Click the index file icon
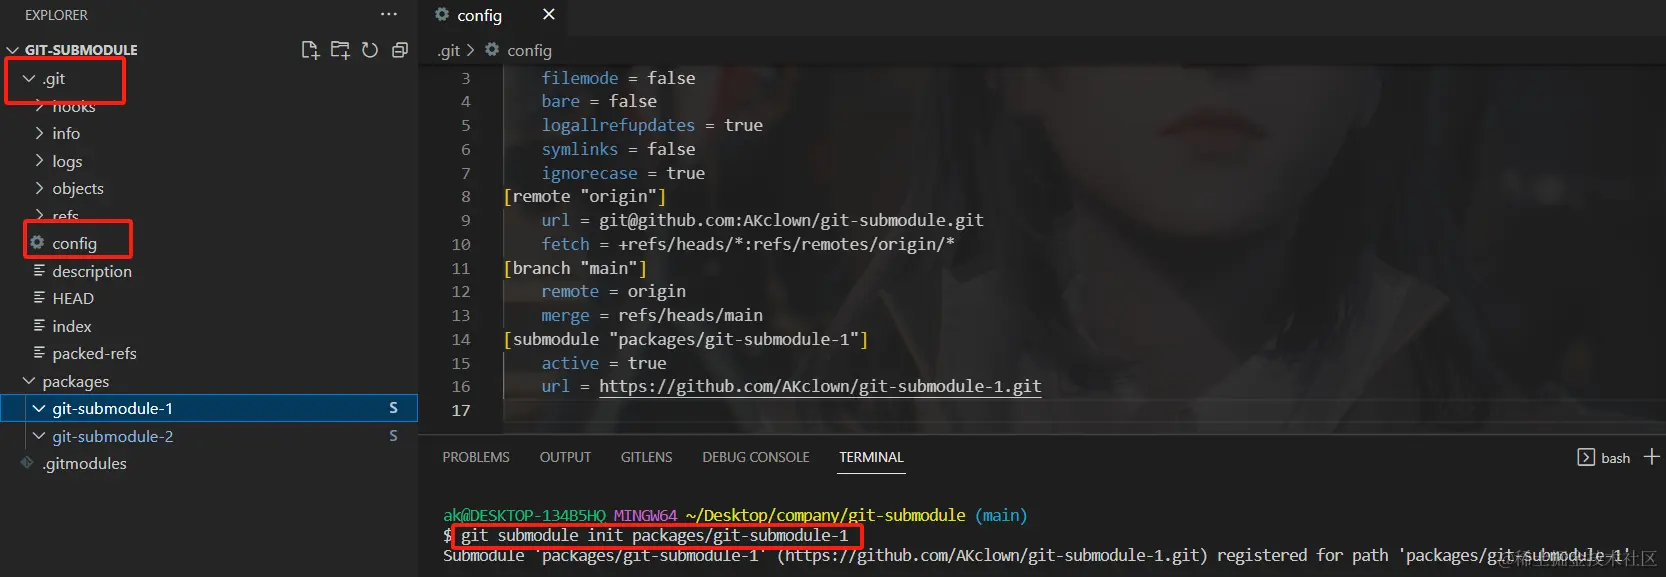 pyautogui.click(x=39, y=326)
